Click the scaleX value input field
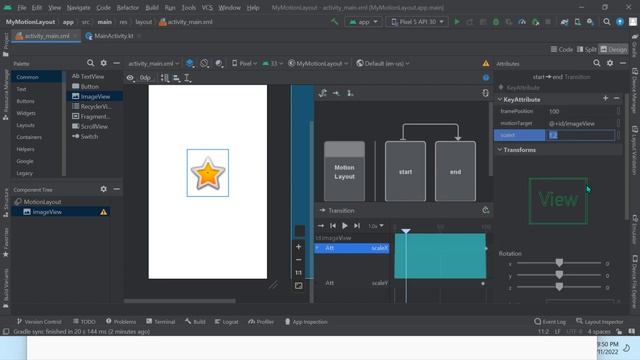The width and height of the screenshot is (640, 360). (580, 135)
